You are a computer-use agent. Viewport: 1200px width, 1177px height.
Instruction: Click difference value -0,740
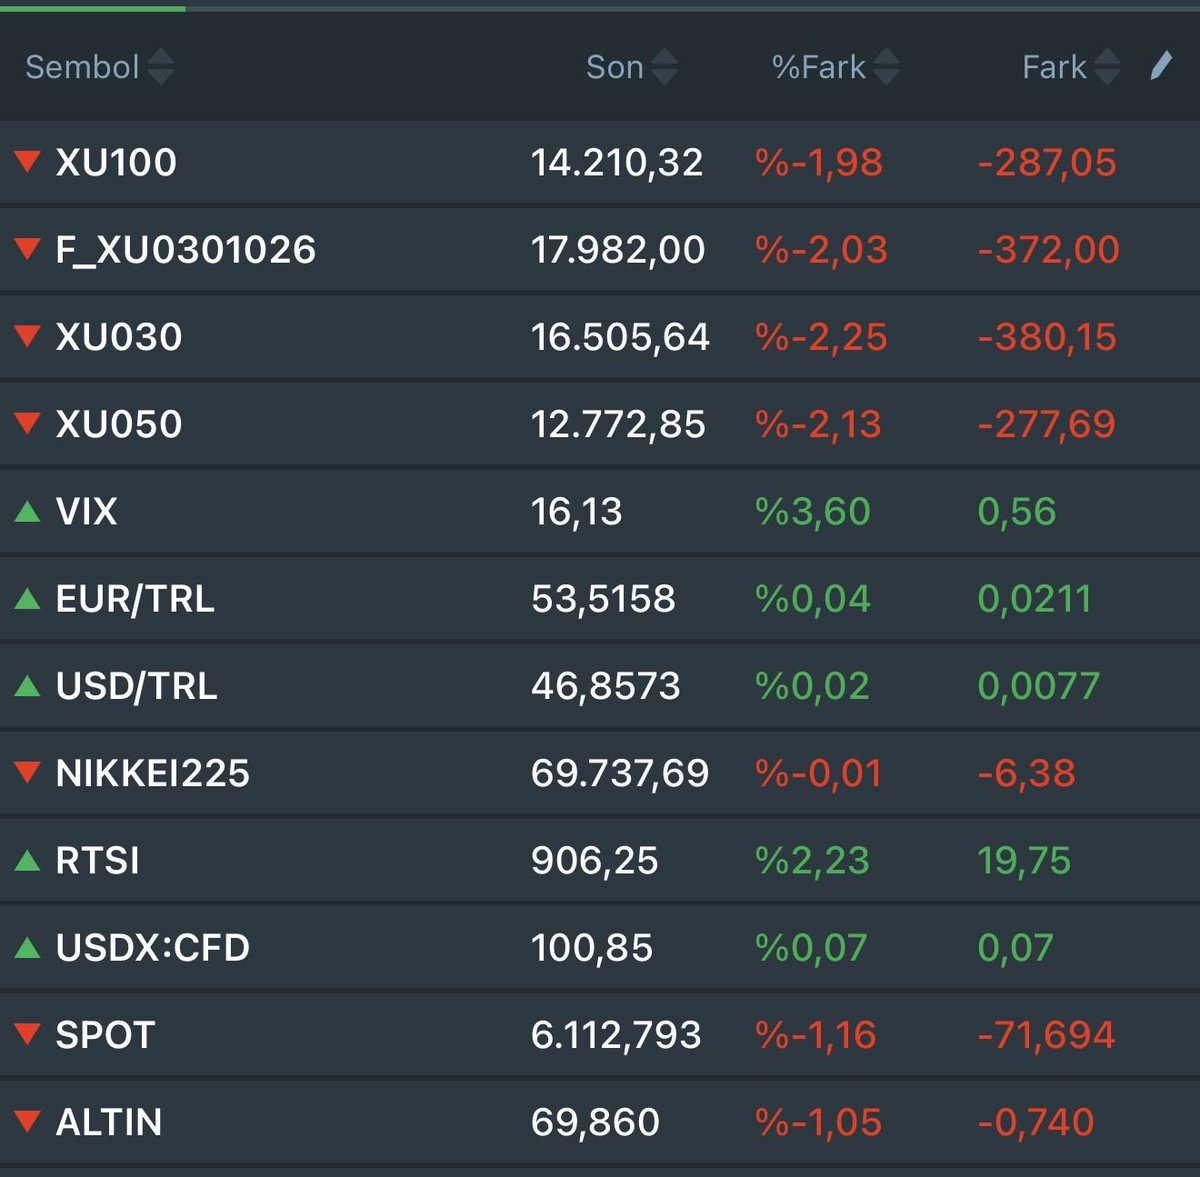point(1036,1122)
